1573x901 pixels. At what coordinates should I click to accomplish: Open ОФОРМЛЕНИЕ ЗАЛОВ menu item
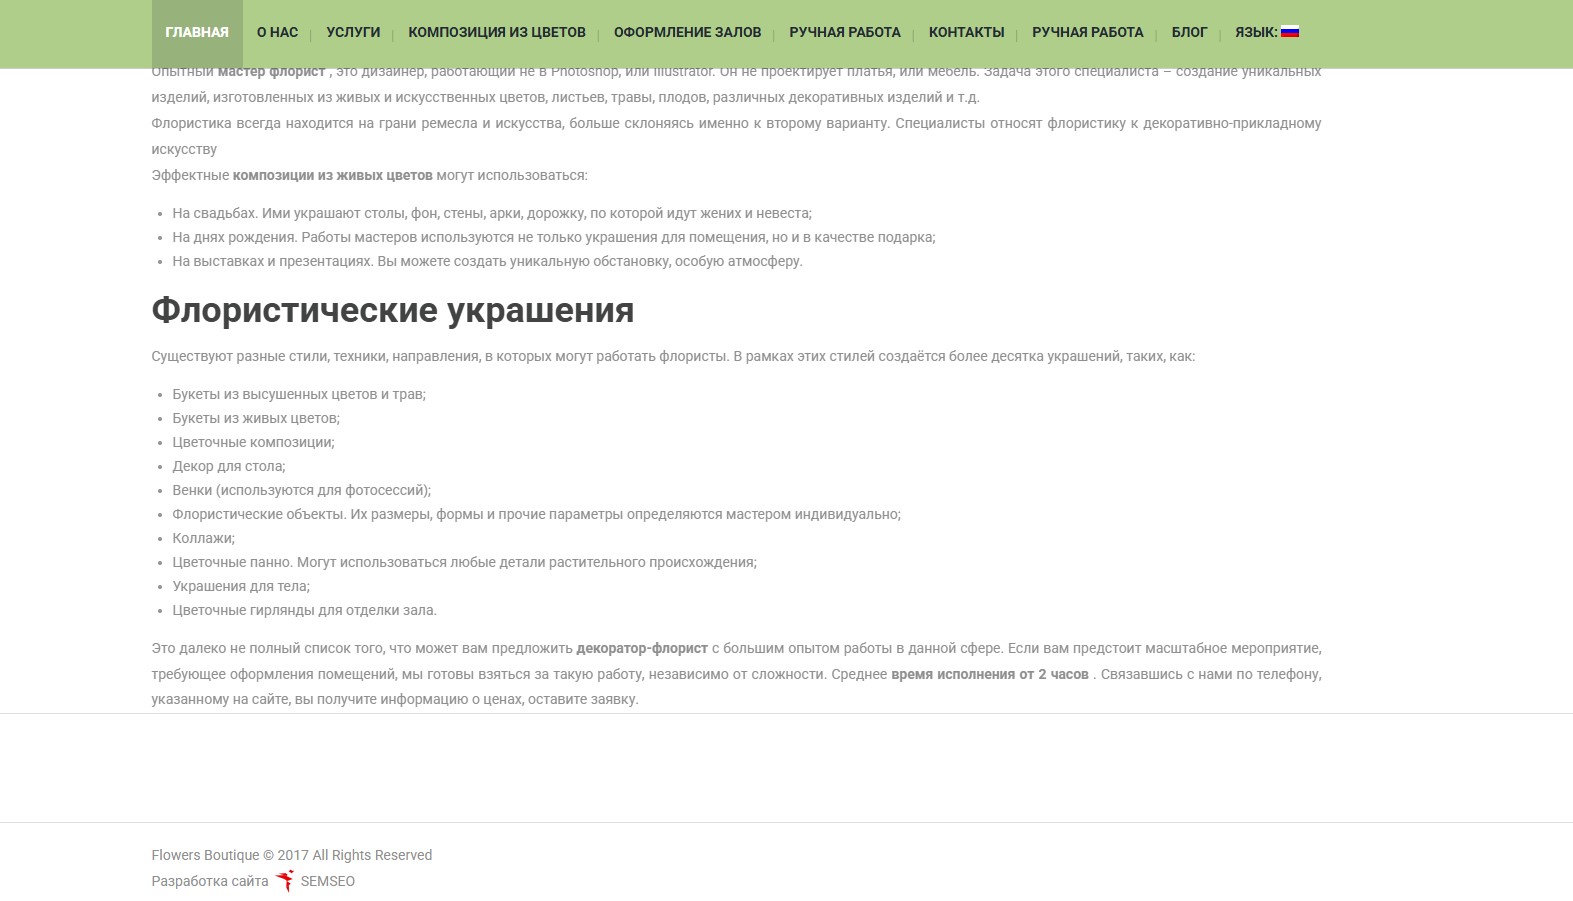[687, 33]
